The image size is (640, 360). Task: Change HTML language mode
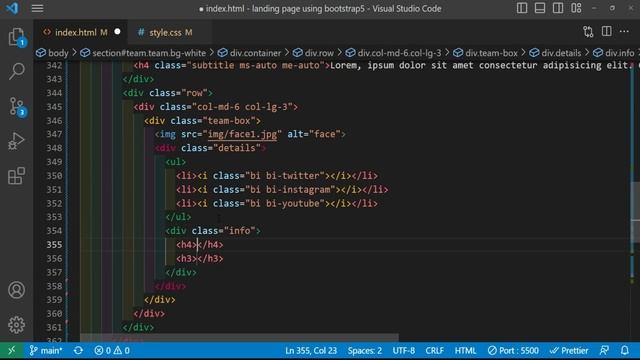point(465,351)
